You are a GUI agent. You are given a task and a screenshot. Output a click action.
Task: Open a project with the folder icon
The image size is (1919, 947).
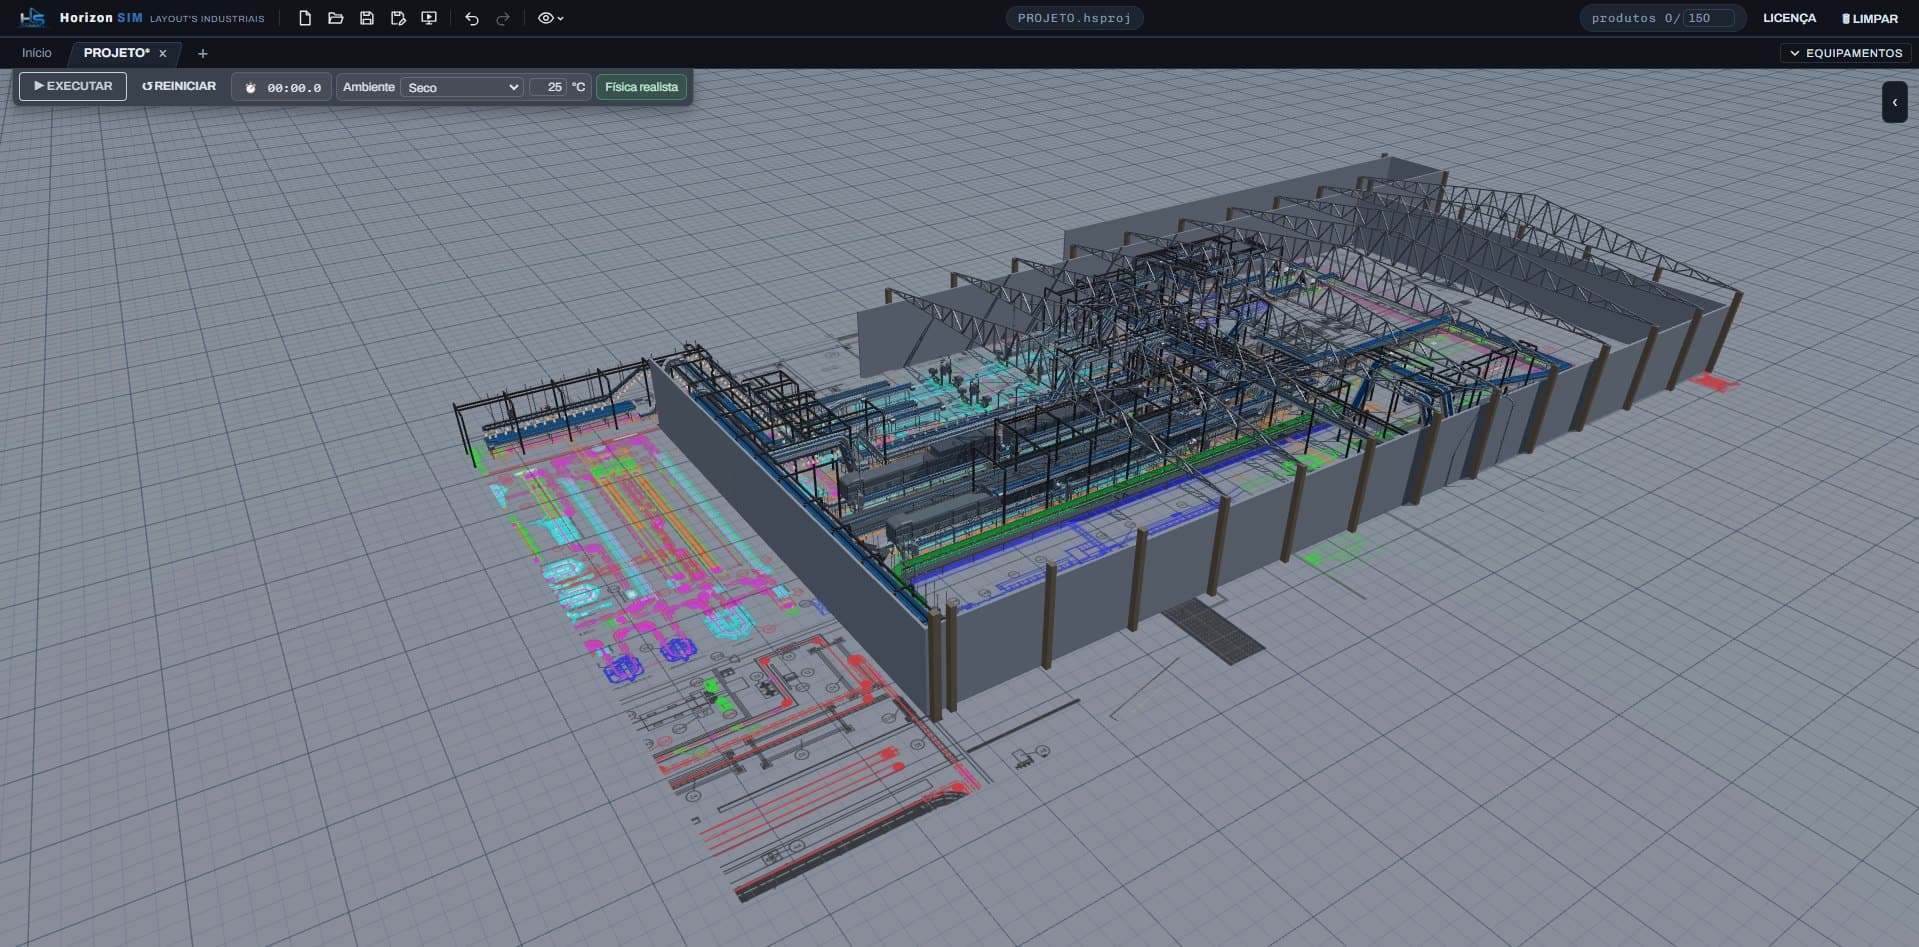(x=336, y=18)
